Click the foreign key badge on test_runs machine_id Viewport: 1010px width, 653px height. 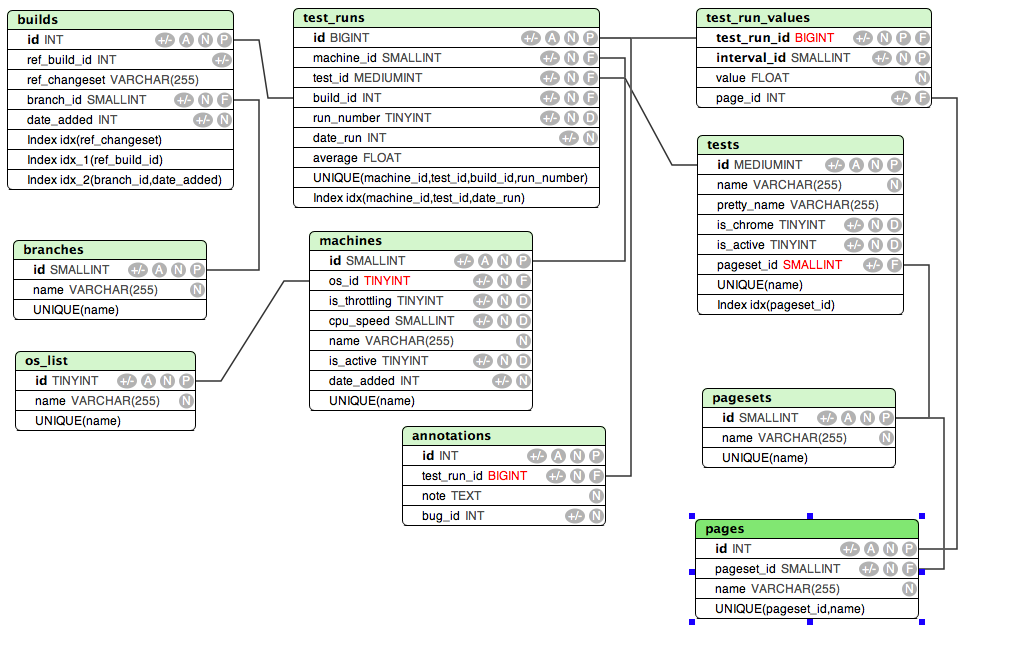point(590,58)
